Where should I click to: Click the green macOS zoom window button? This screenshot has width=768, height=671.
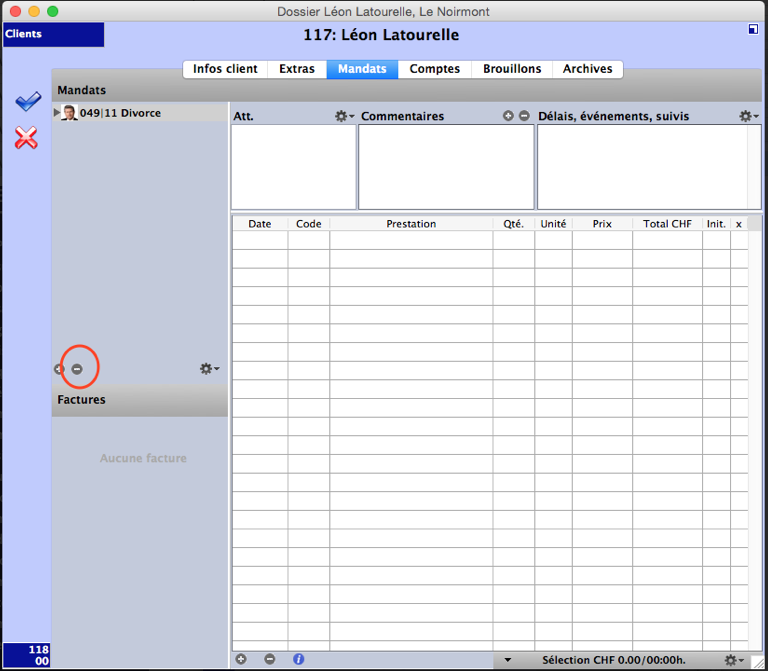(x=52, y=11)
